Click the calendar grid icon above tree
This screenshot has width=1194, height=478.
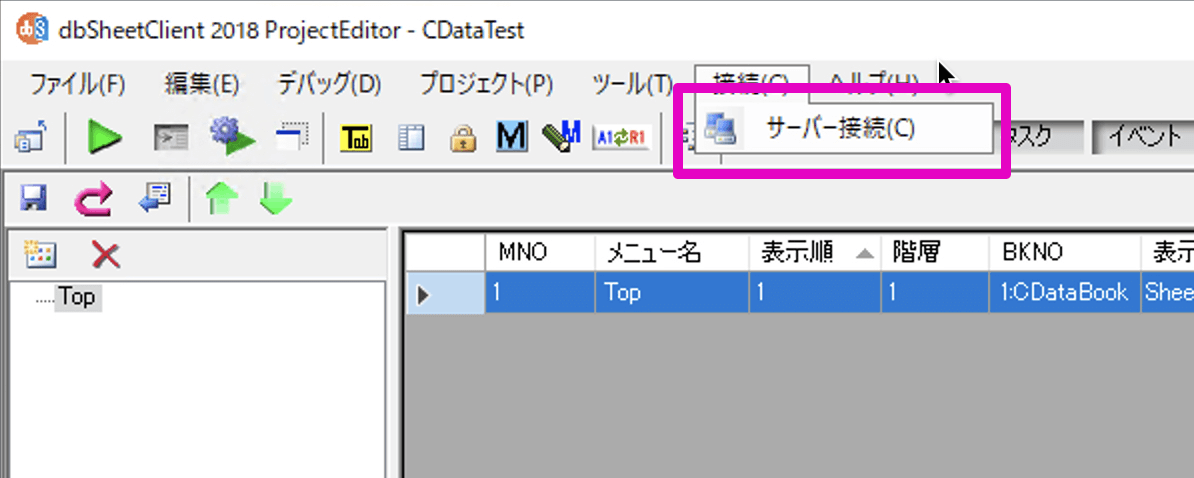click(x=40, y=254)
